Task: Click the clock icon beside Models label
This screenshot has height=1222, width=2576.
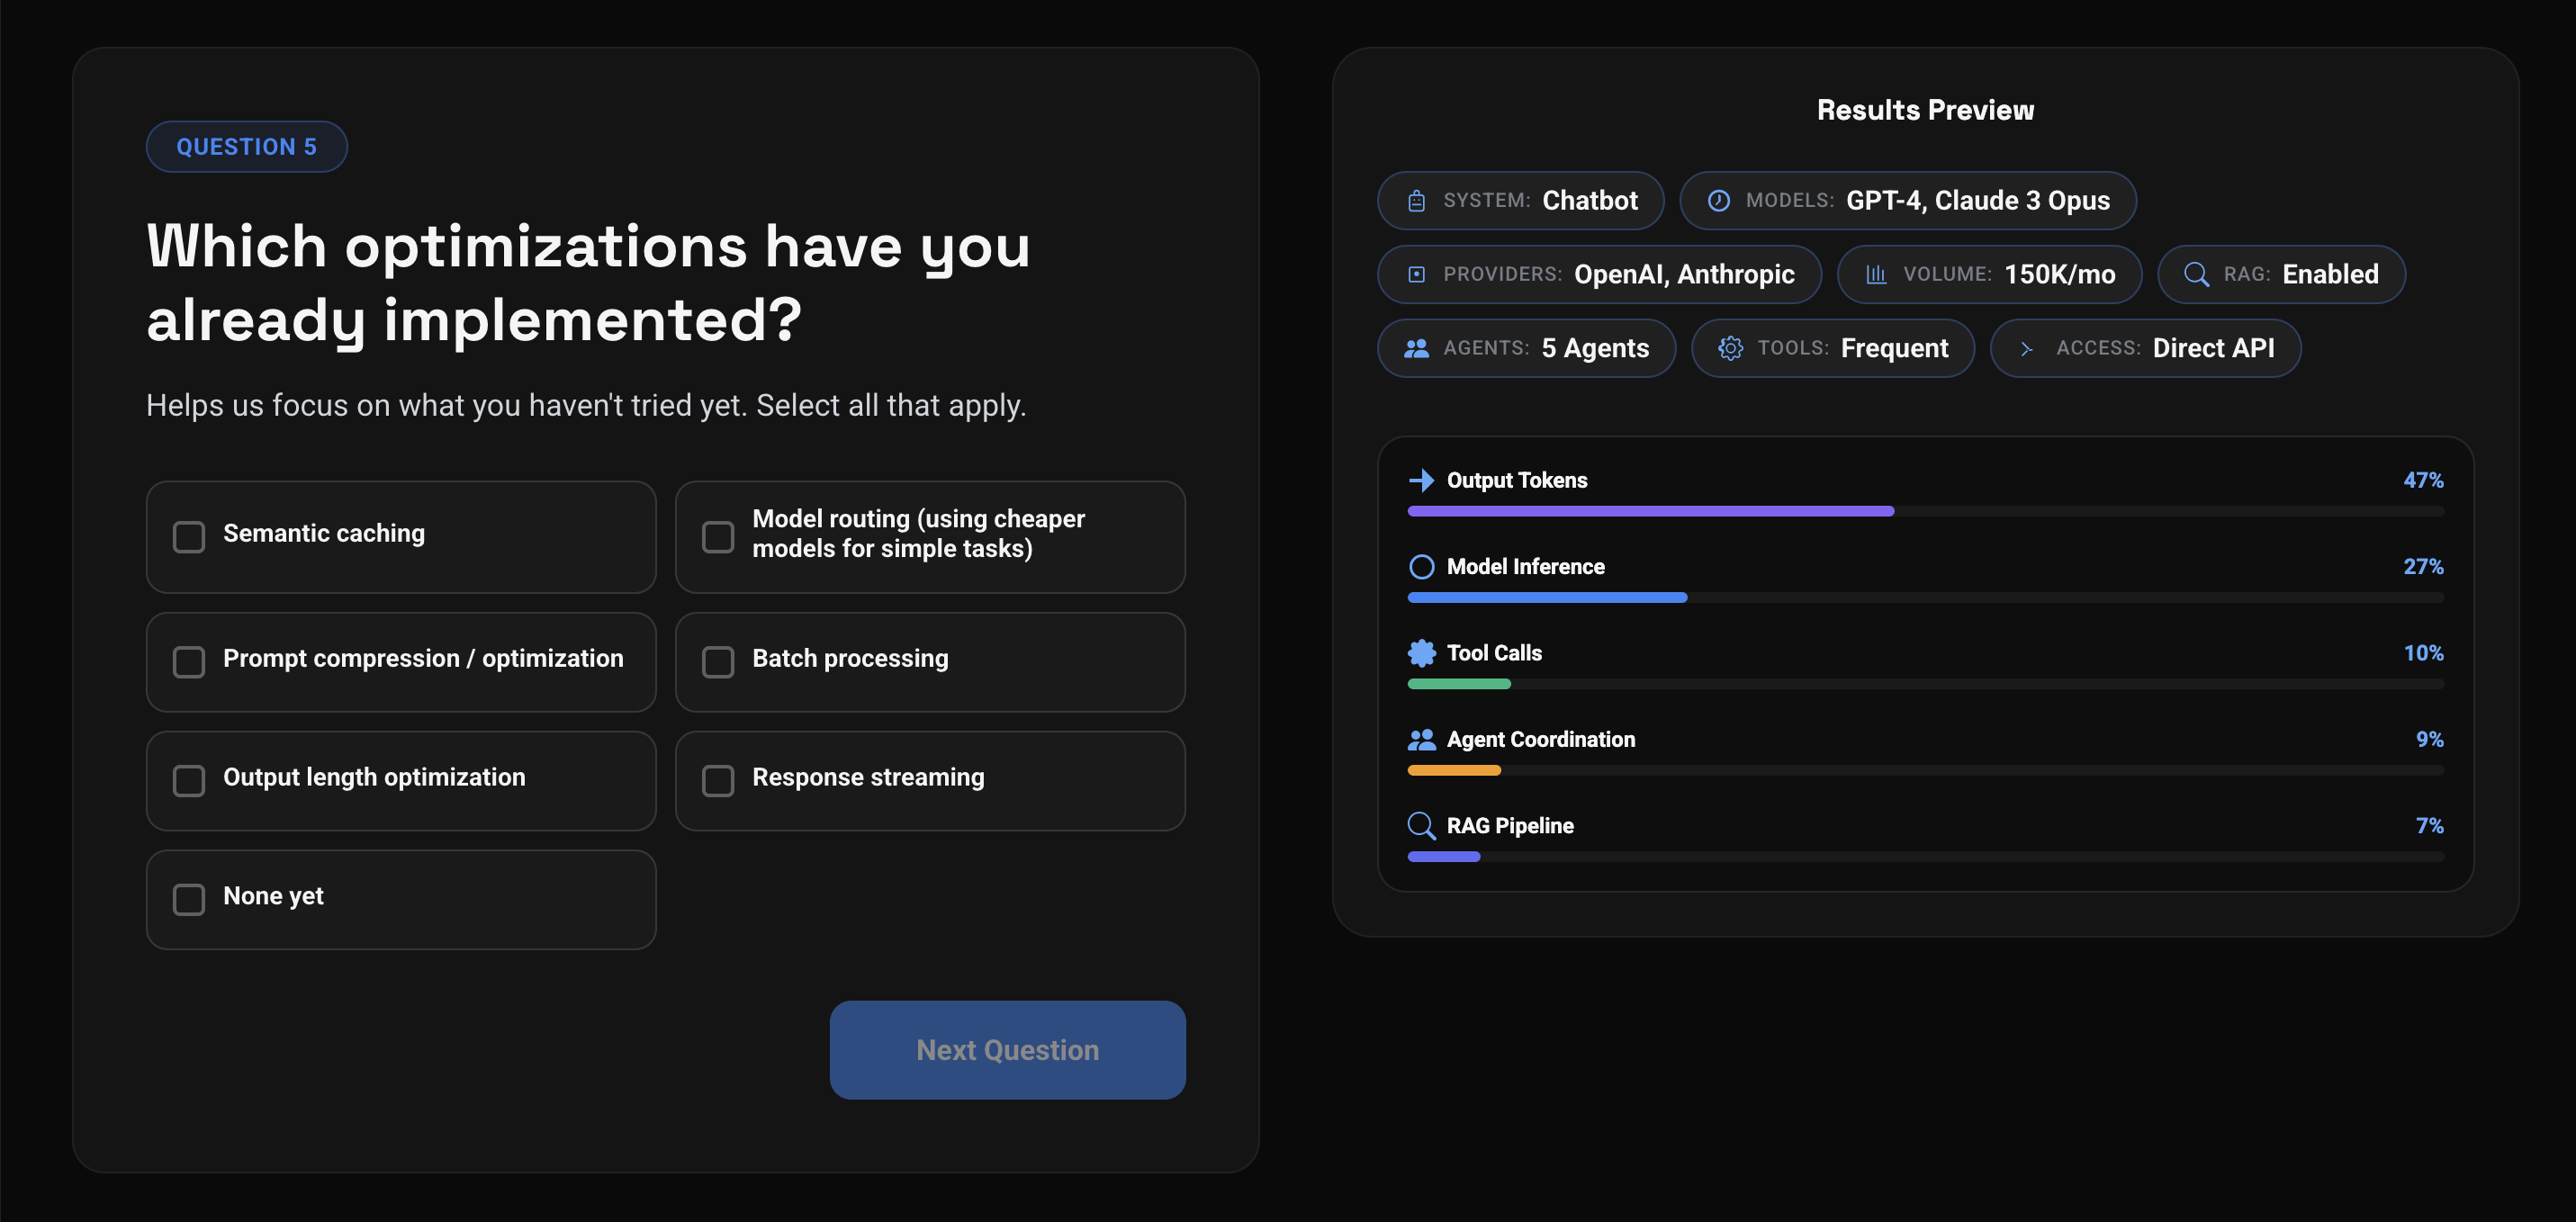Action: pyautogui.click(x=1718, y=201)
